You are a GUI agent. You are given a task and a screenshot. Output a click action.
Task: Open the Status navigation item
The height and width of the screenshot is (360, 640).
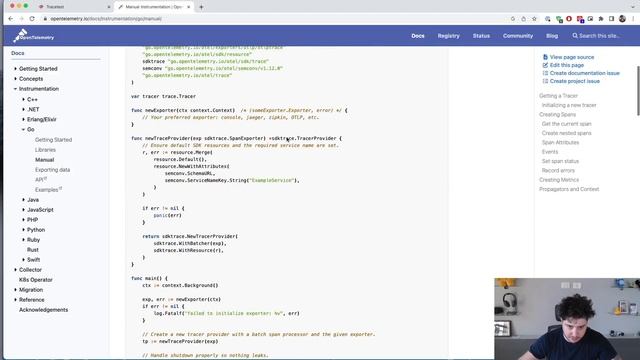(x=481, y=36)
